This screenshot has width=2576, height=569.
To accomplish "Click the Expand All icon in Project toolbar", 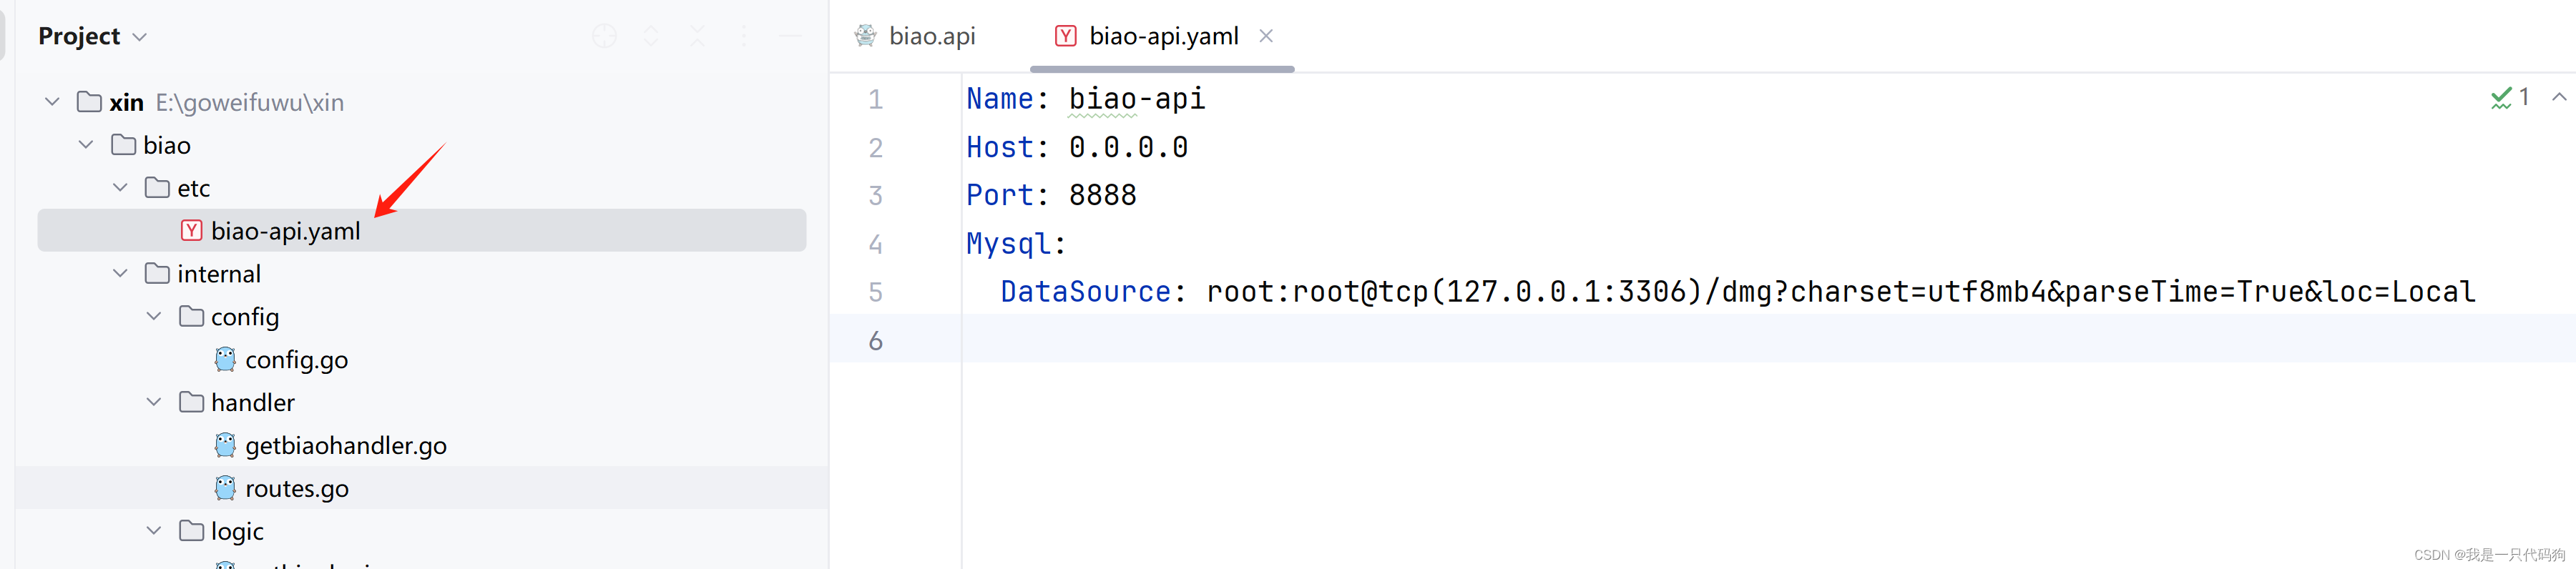I will [x=650, y=35].
